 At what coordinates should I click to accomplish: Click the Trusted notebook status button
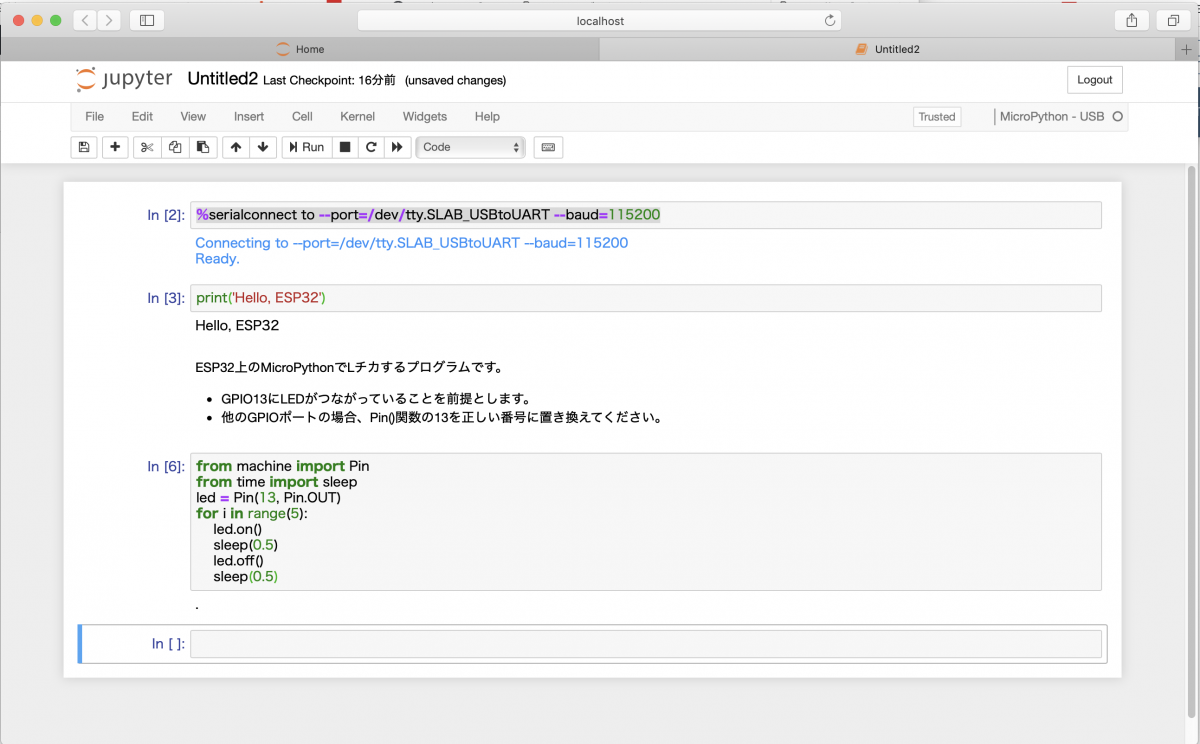coord(936,116)
